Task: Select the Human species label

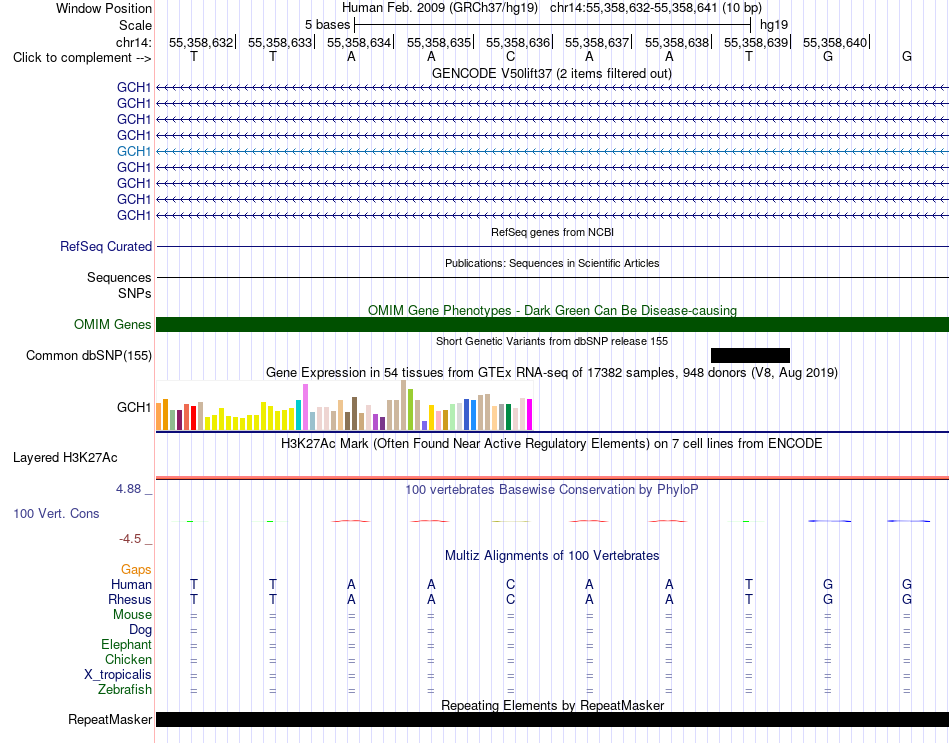Action: pos(131,585)
